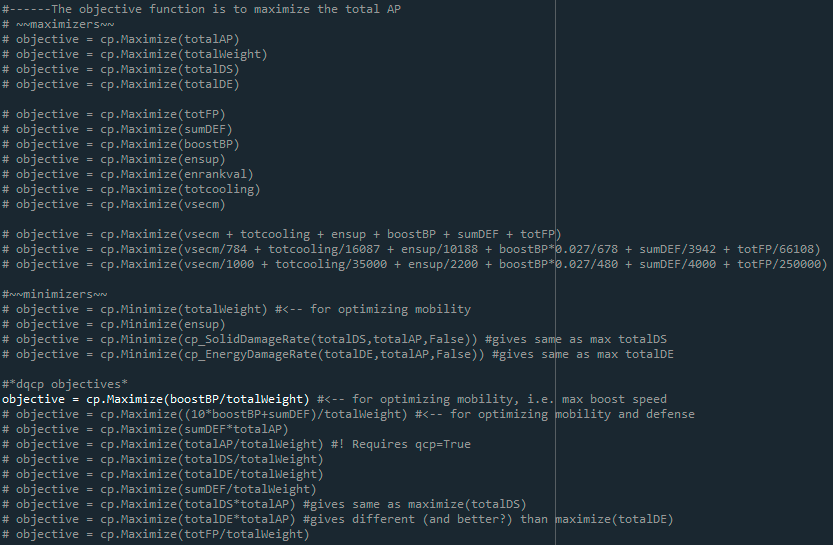Click the *dqcp objectives* heading comment

64,384
